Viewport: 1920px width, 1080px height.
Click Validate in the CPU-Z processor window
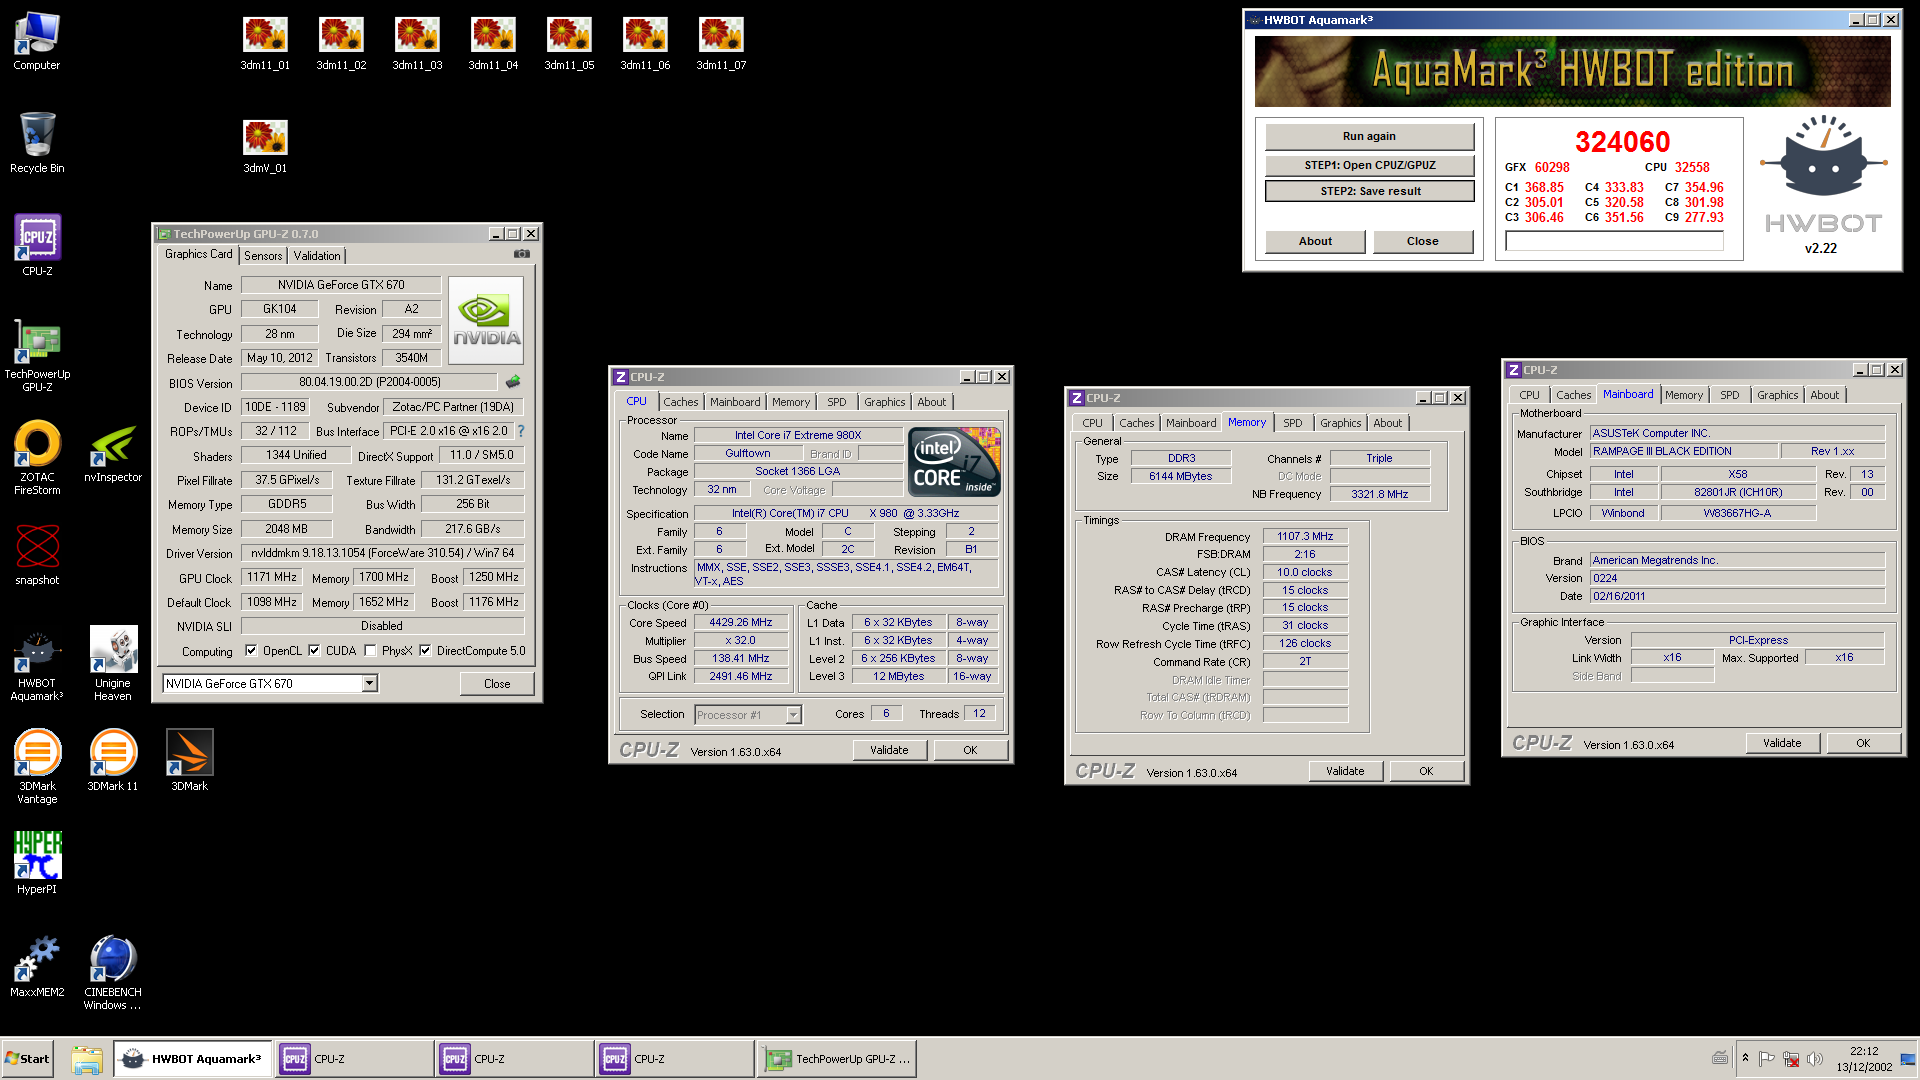[x=889, y=750]
